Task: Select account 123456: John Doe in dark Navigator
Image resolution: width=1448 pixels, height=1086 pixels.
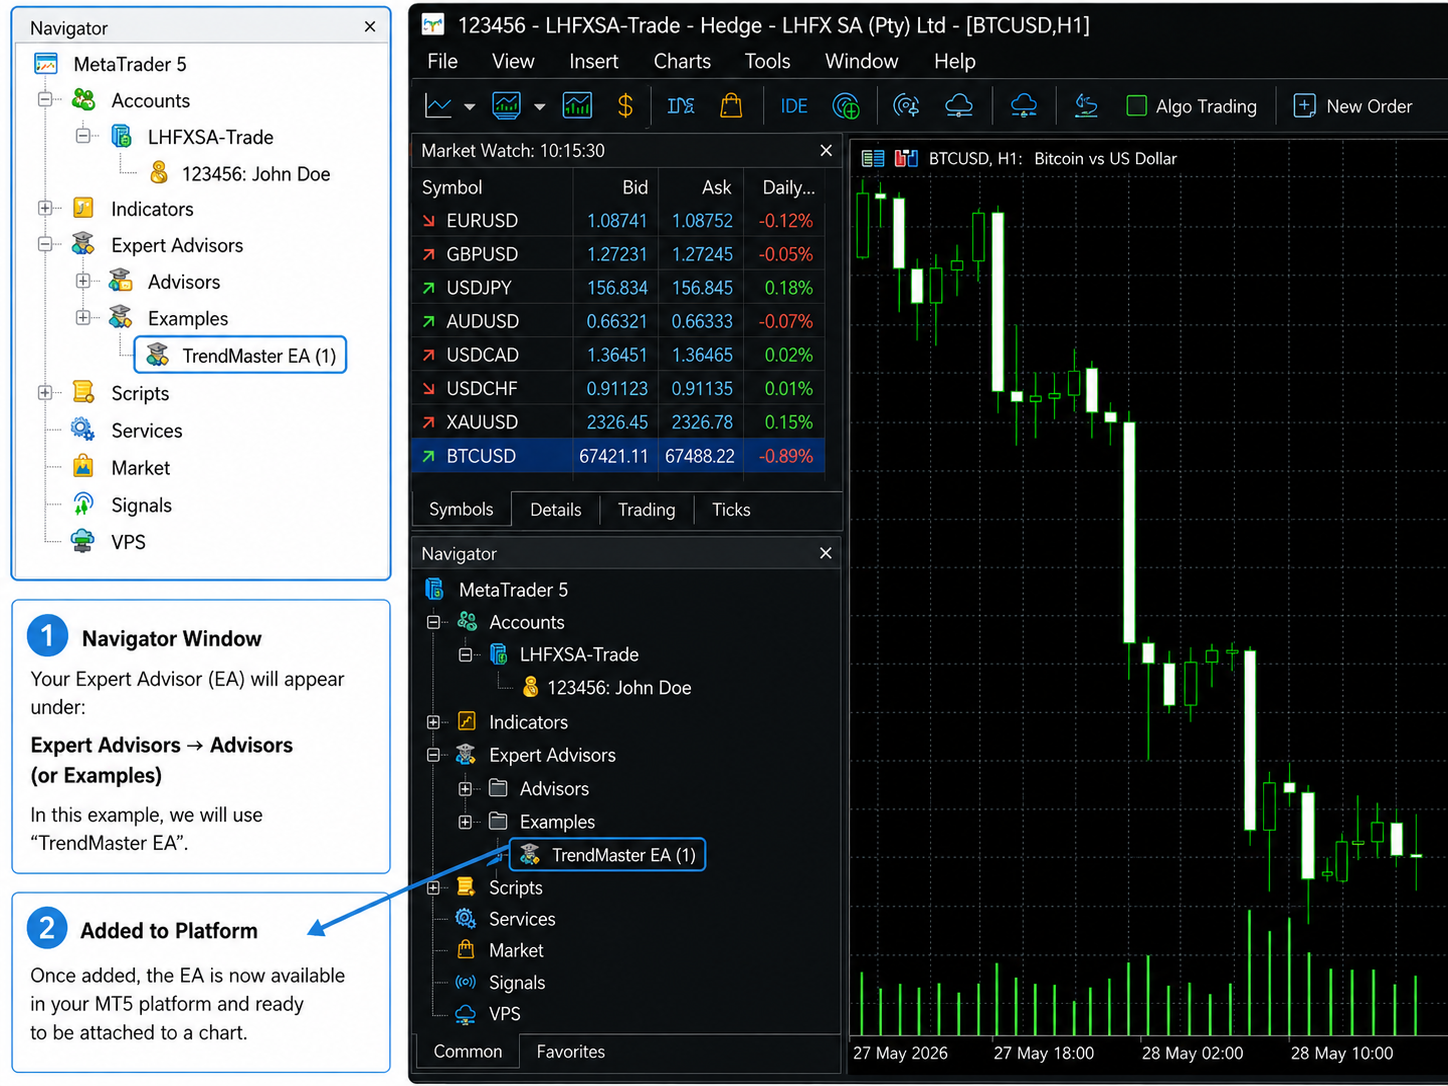Action: click(605, 688)
